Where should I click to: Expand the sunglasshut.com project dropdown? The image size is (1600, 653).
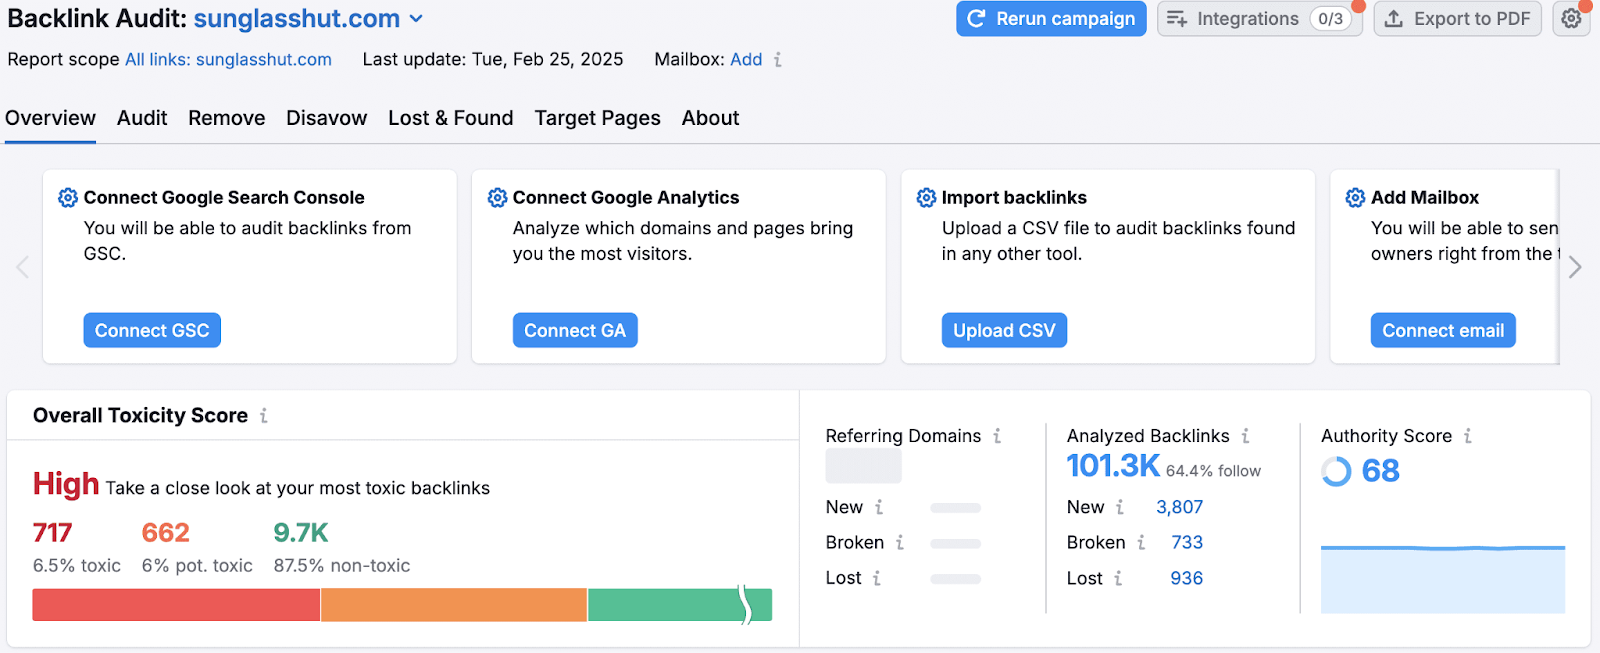pos(416,19)
